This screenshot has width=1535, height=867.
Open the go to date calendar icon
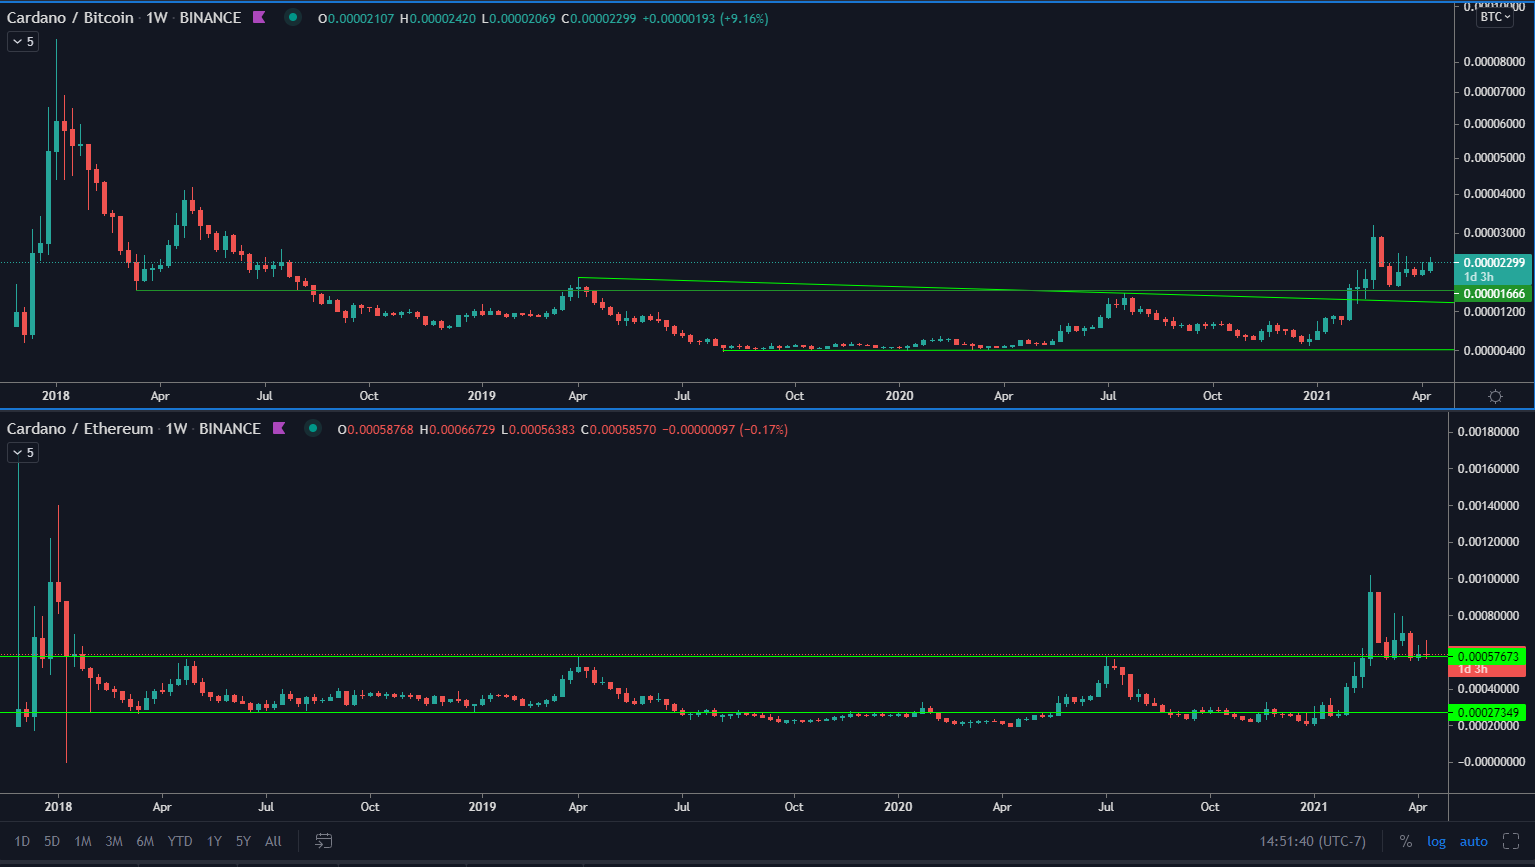tap(324, 841)
